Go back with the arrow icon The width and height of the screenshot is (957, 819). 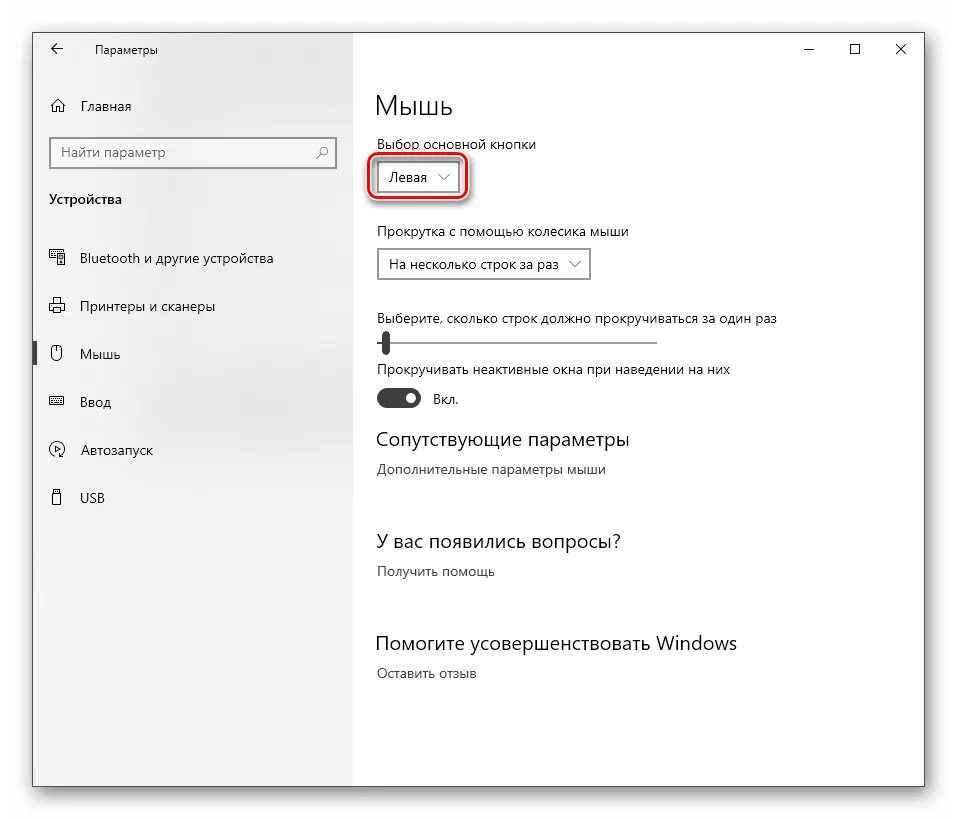(57, 49)
